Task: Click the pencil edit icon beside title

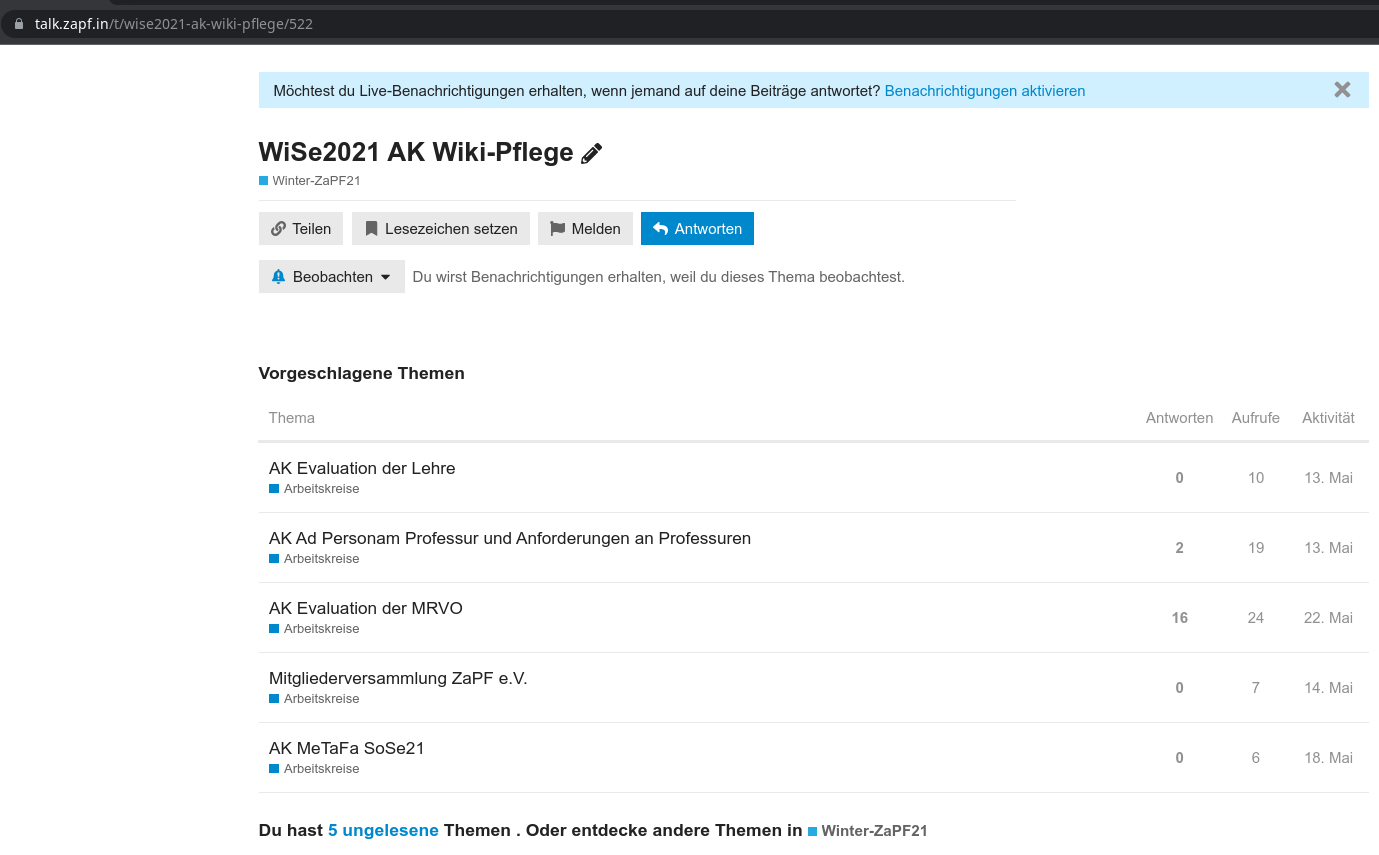Action: click(x=592, y=153)
